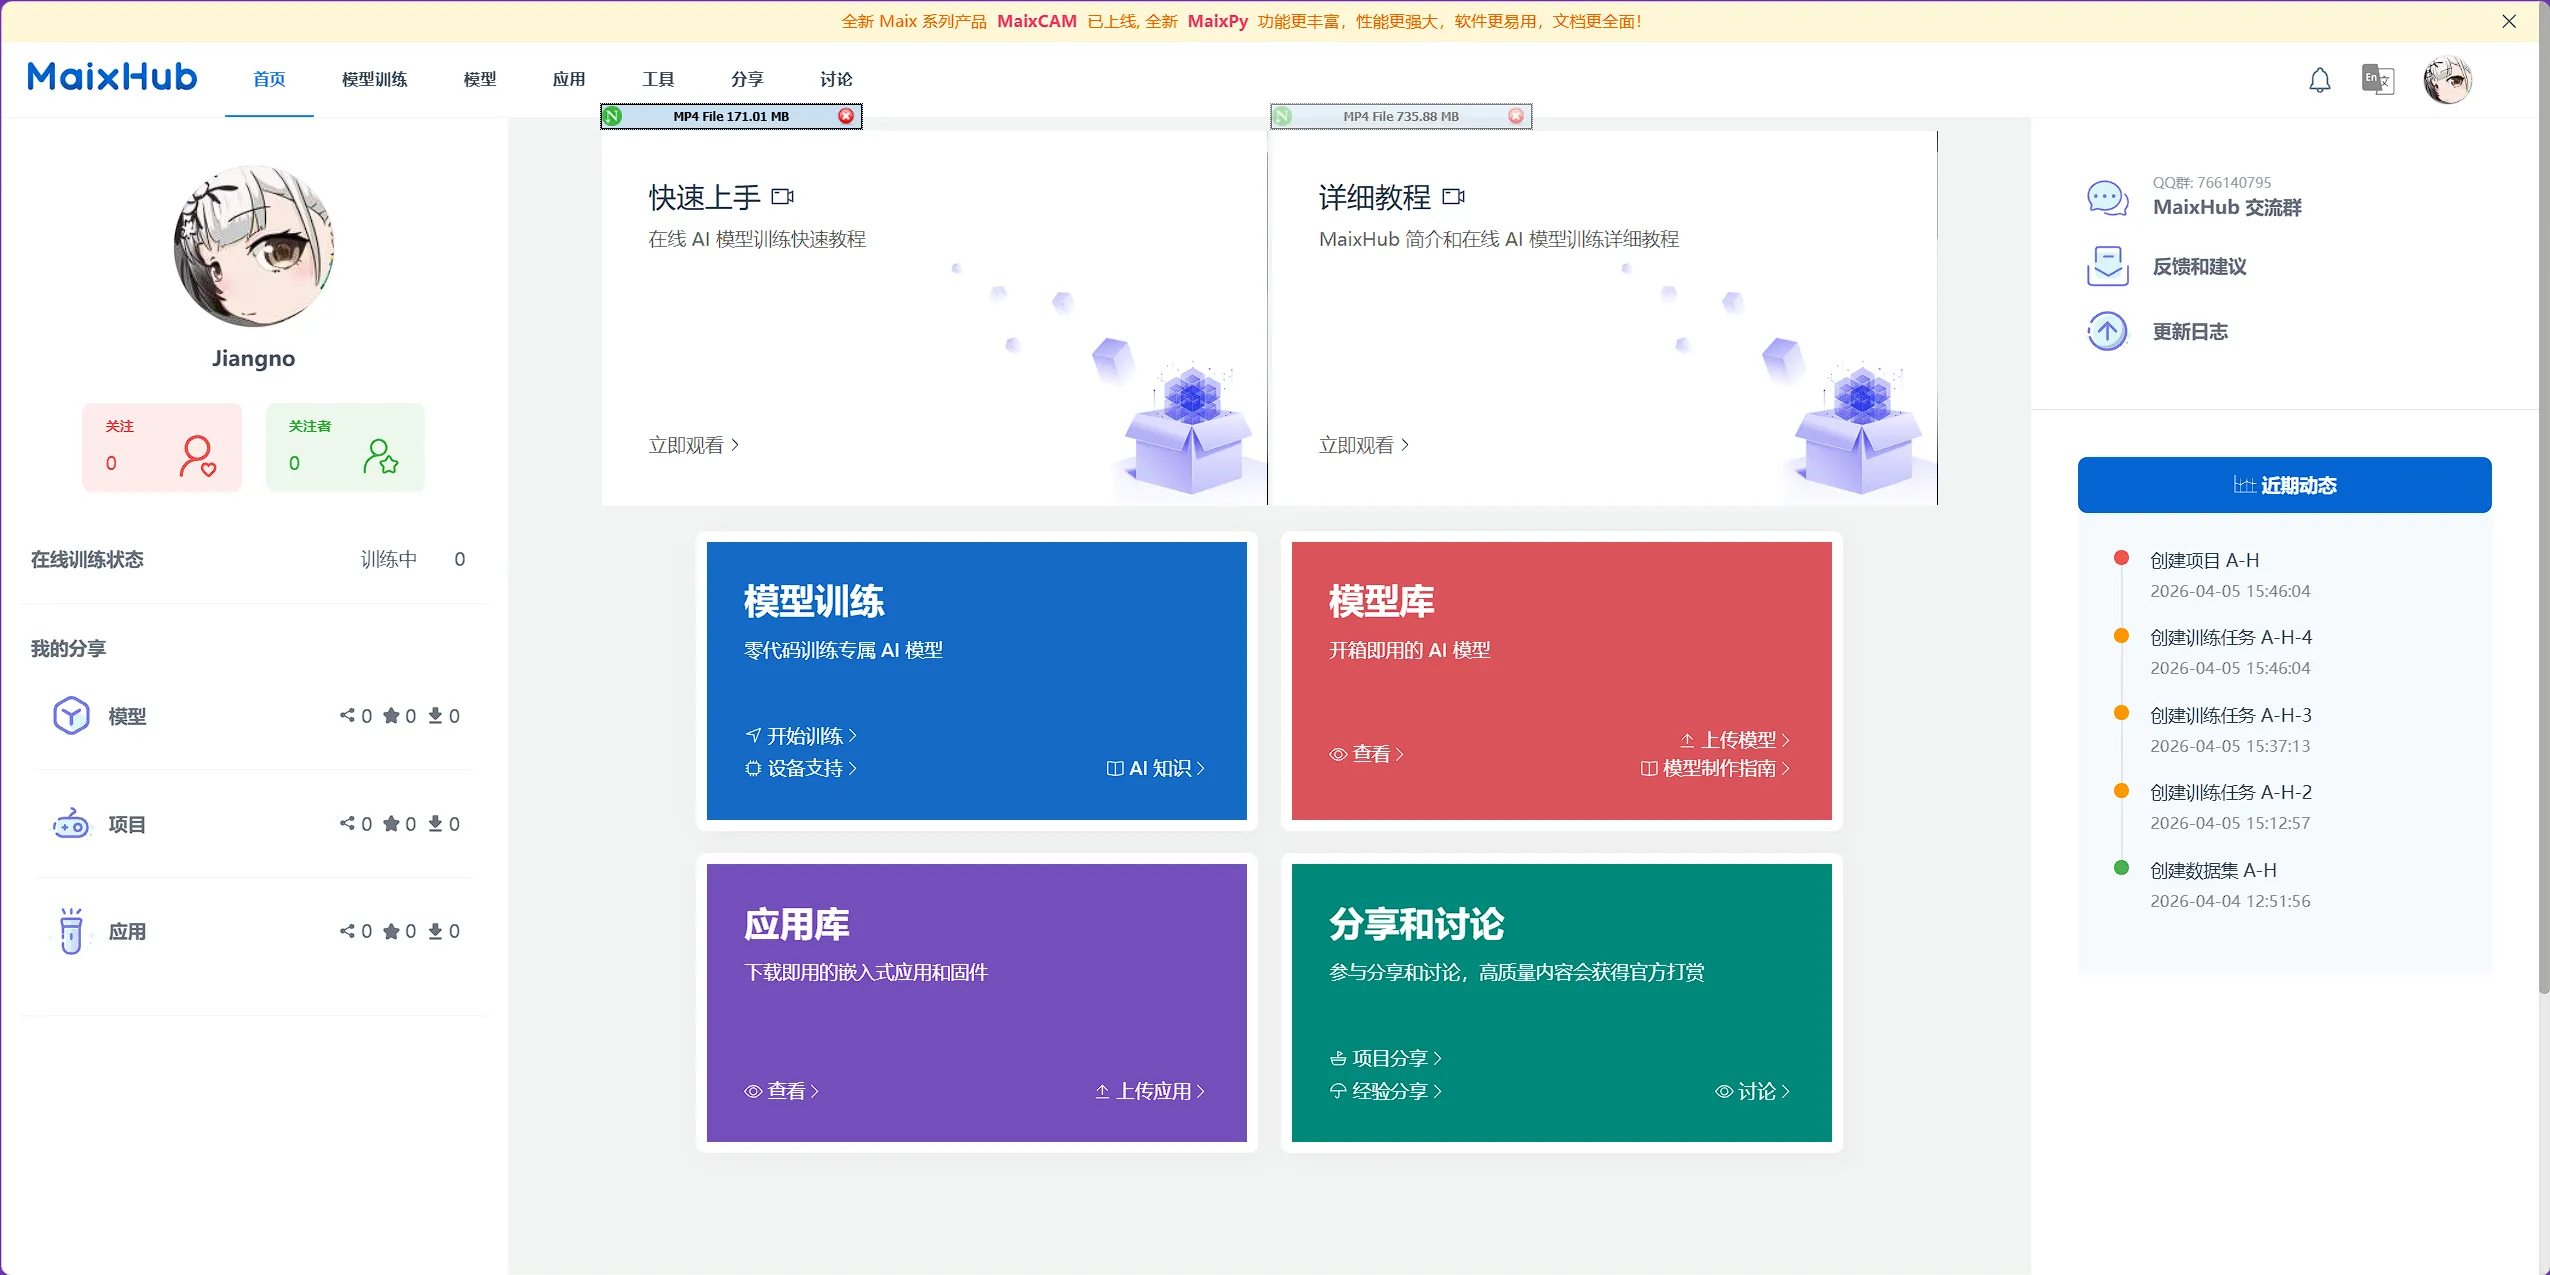This screenshot has height=1275, width=2550.
Task: Open user avatar menu in header
Action: [2448, 80]
